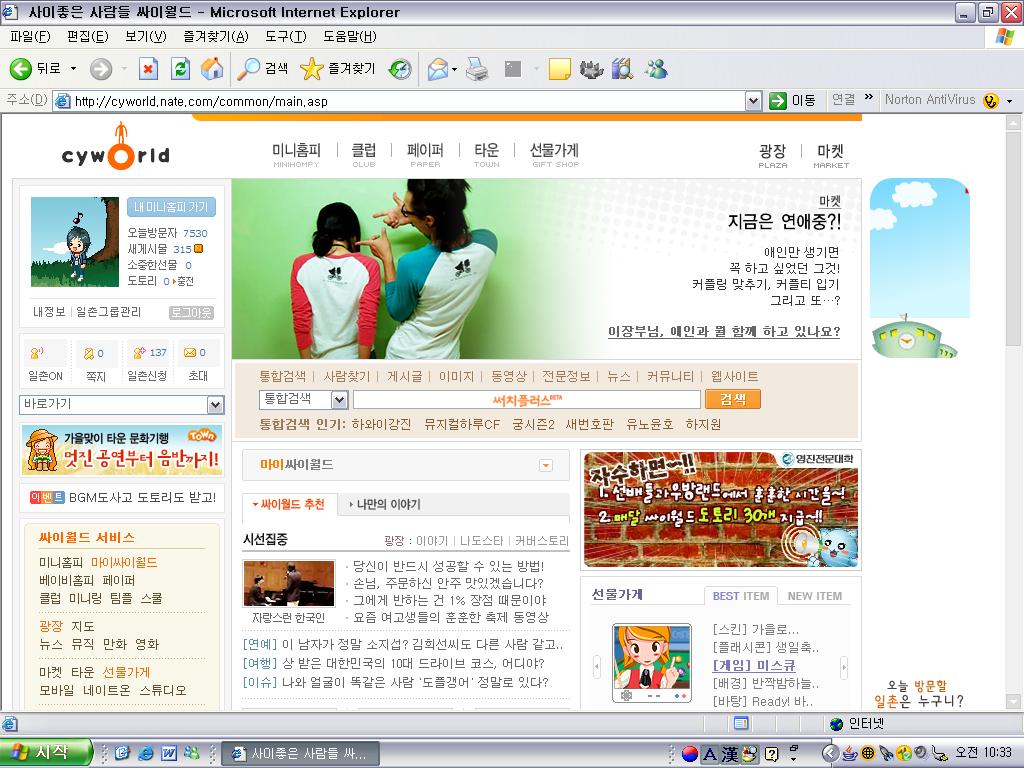Click the Windows 시작 Start button
The height and width of the screenshot is (768, 1024).
pyautogui.click(x=46, y=752)
